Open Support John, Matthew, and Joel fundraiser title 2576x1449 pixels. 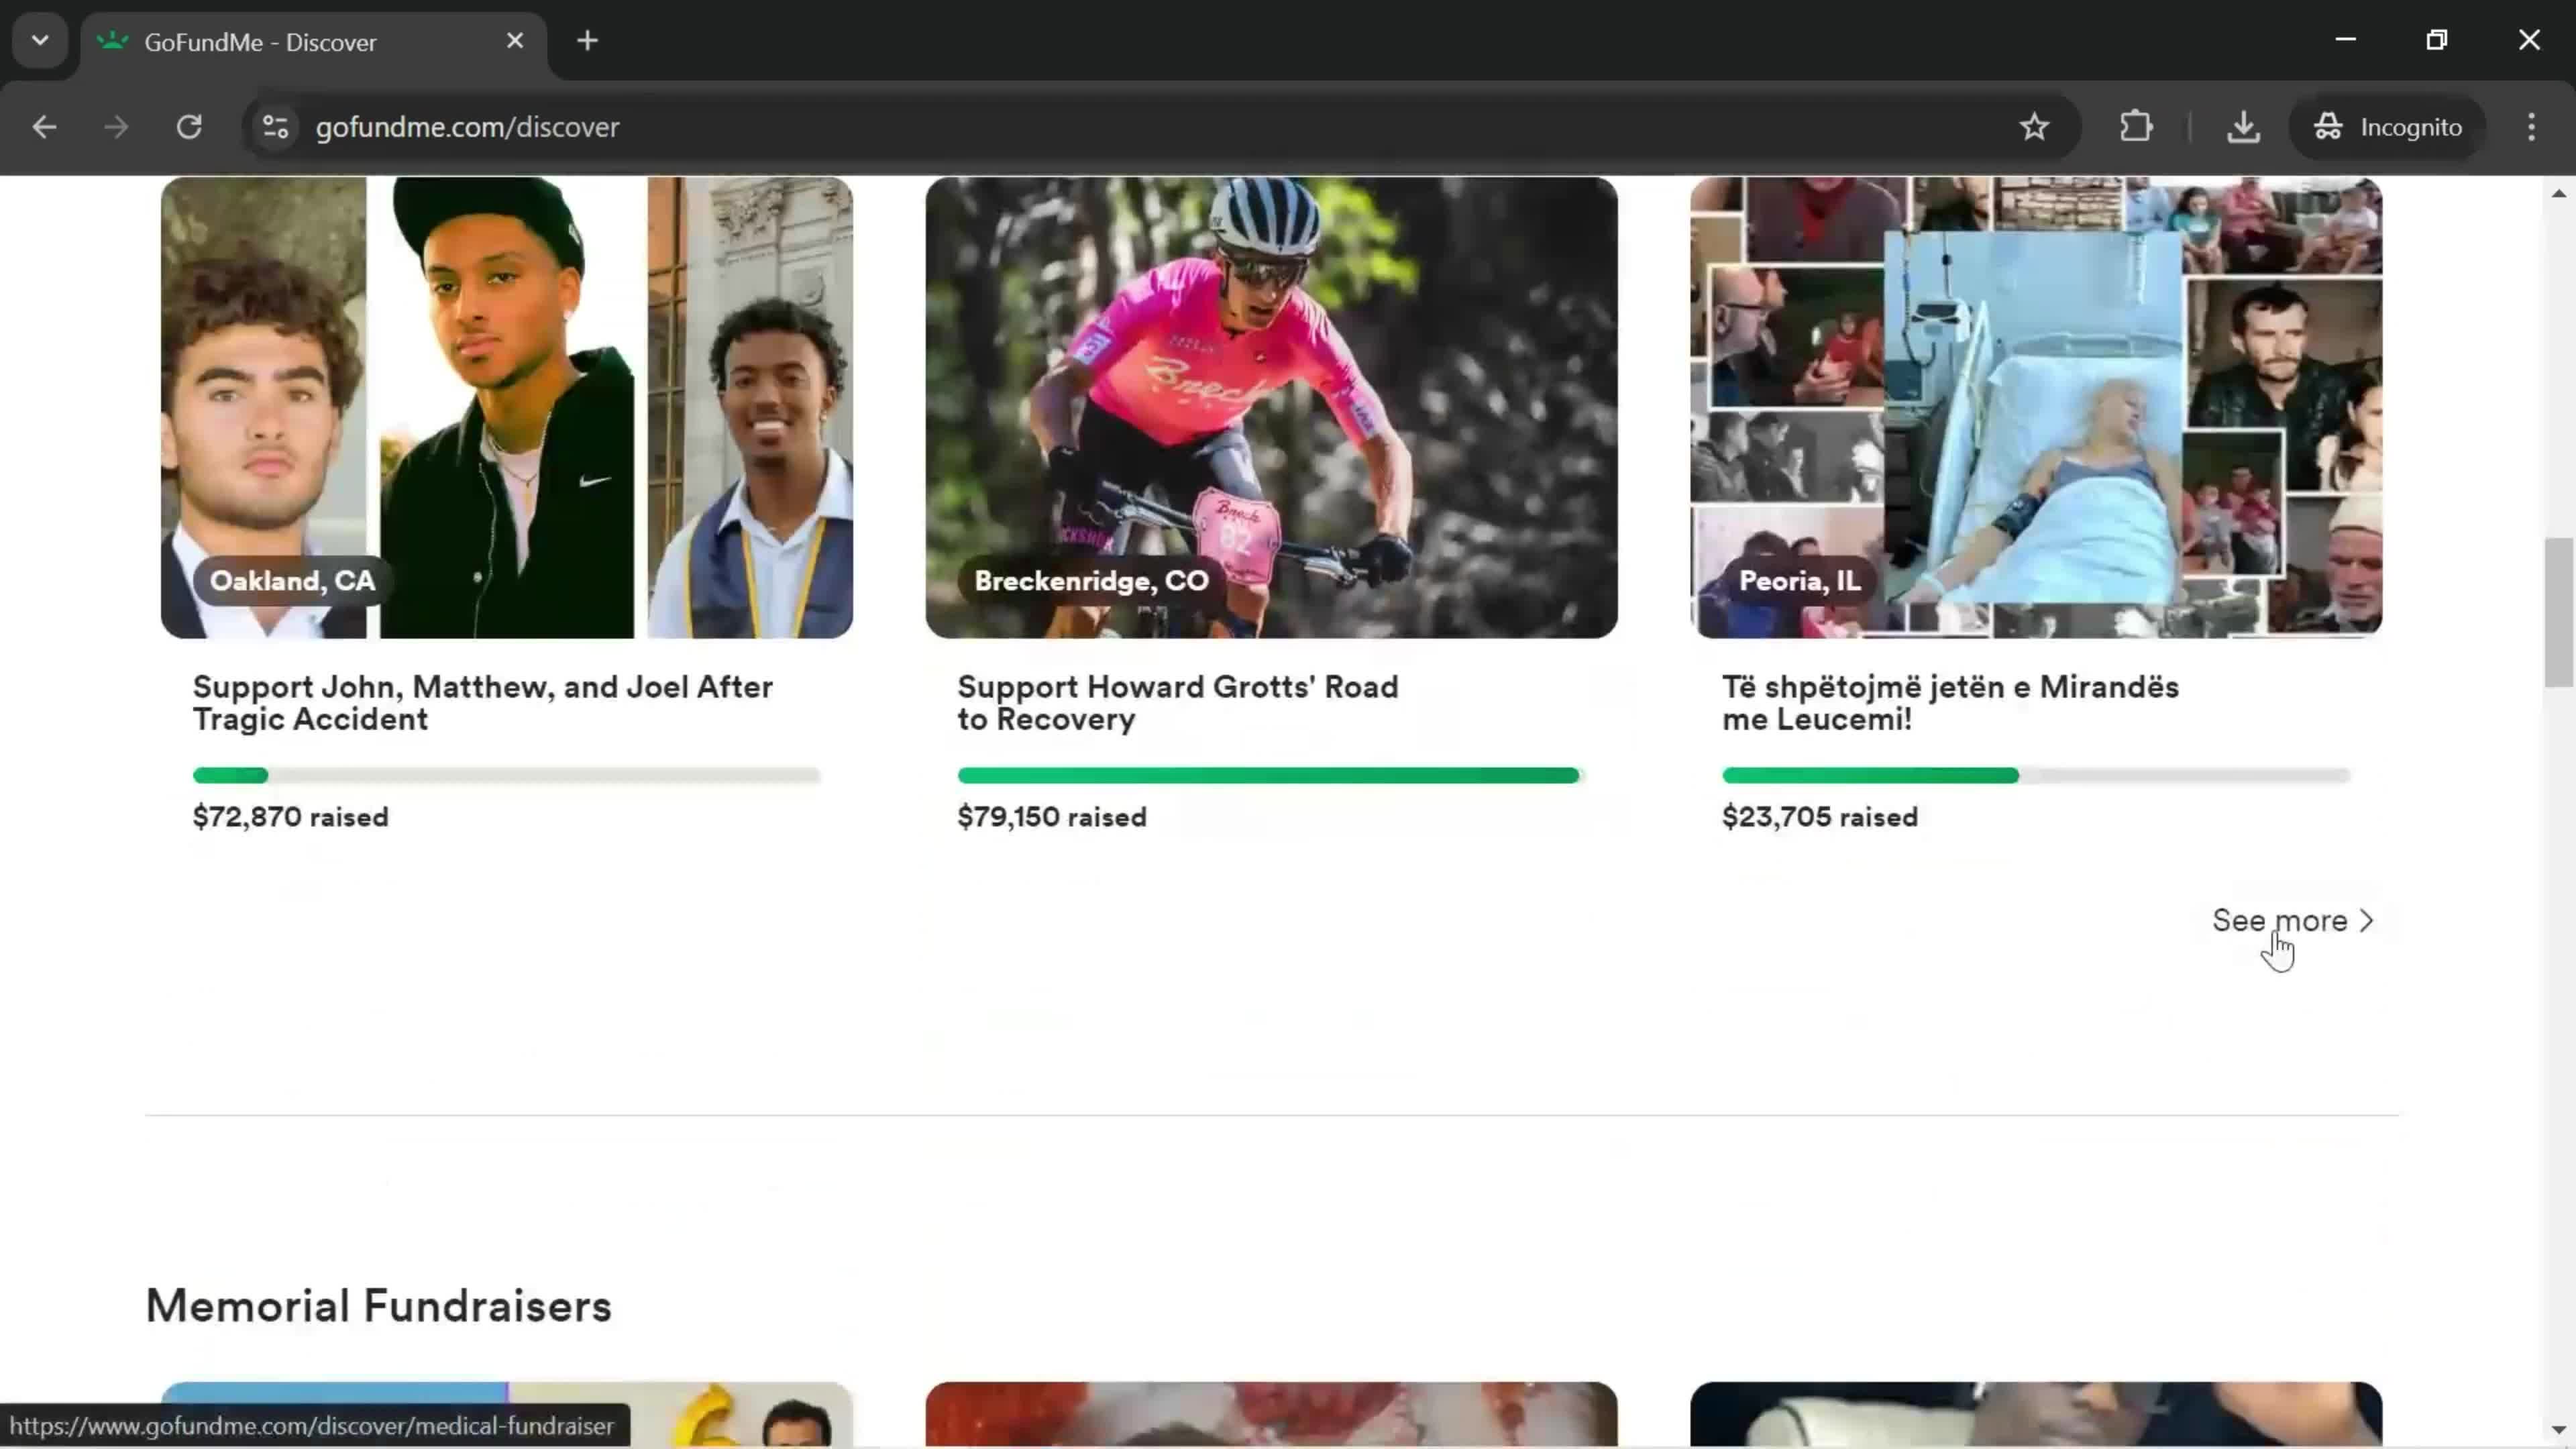pos(483,703)
